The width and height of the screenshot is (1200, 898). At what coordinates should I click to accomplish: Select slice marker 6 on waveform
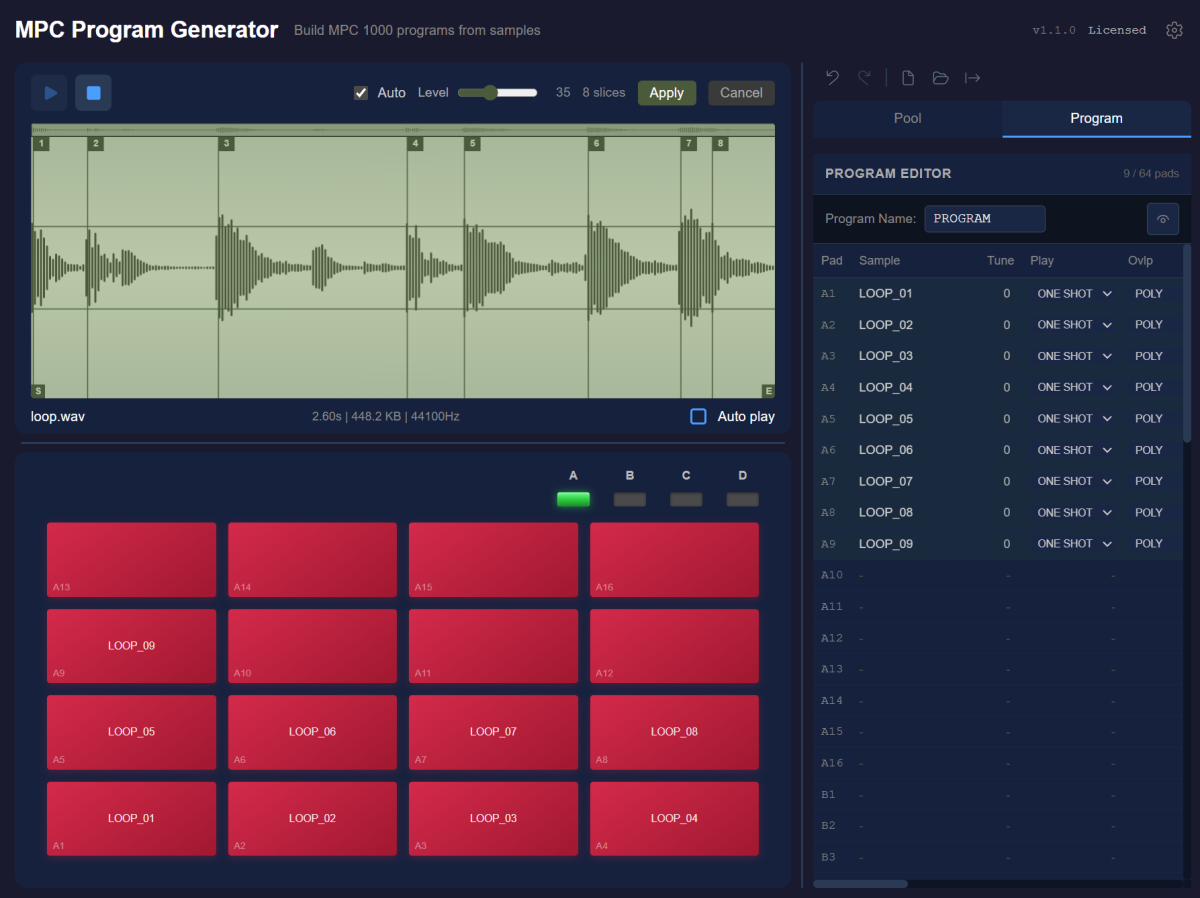(597, 144)
